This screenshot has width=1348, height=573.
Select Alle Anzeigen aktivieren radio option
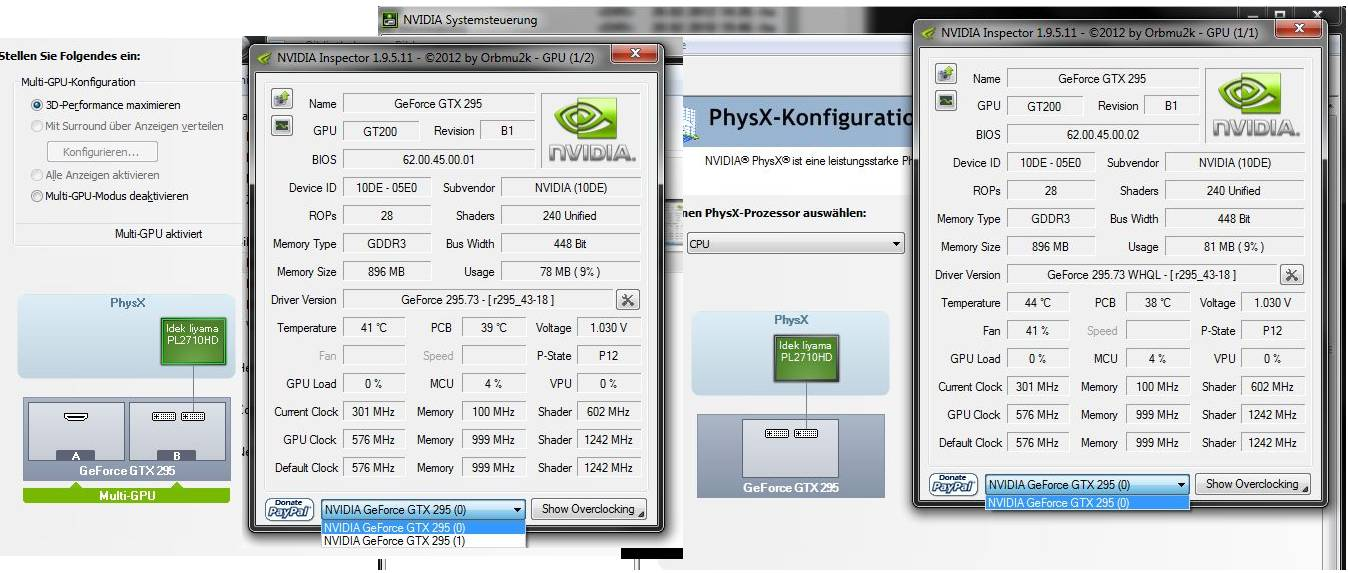37,175
